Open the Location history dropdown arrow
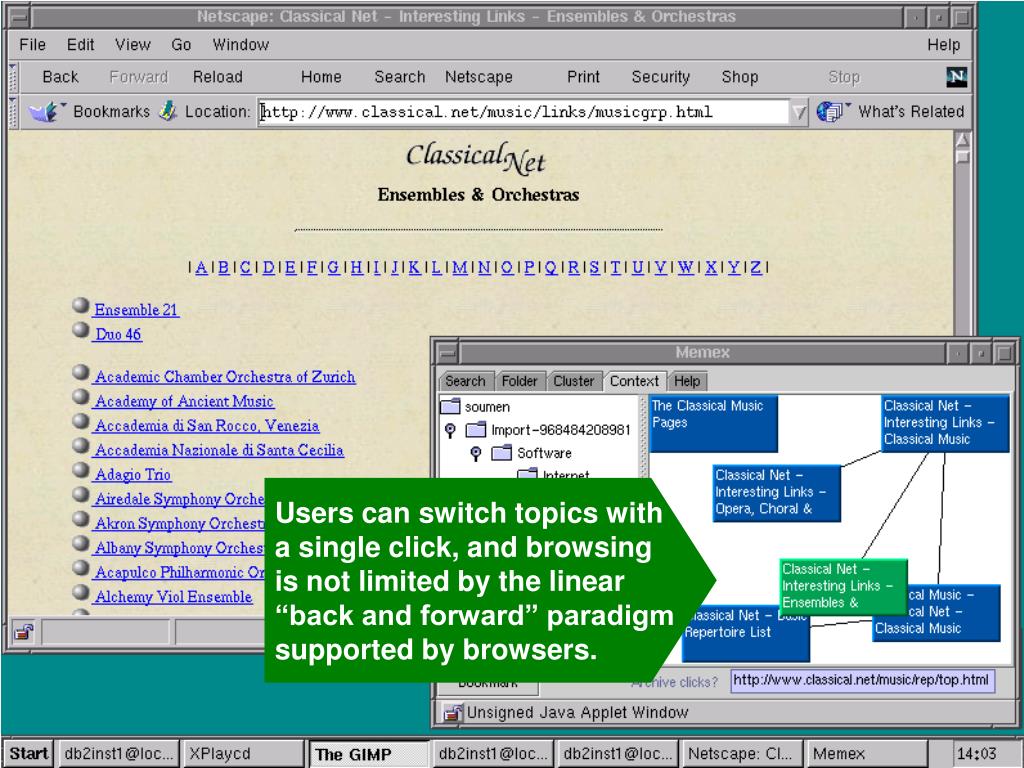 pos(799,112)
